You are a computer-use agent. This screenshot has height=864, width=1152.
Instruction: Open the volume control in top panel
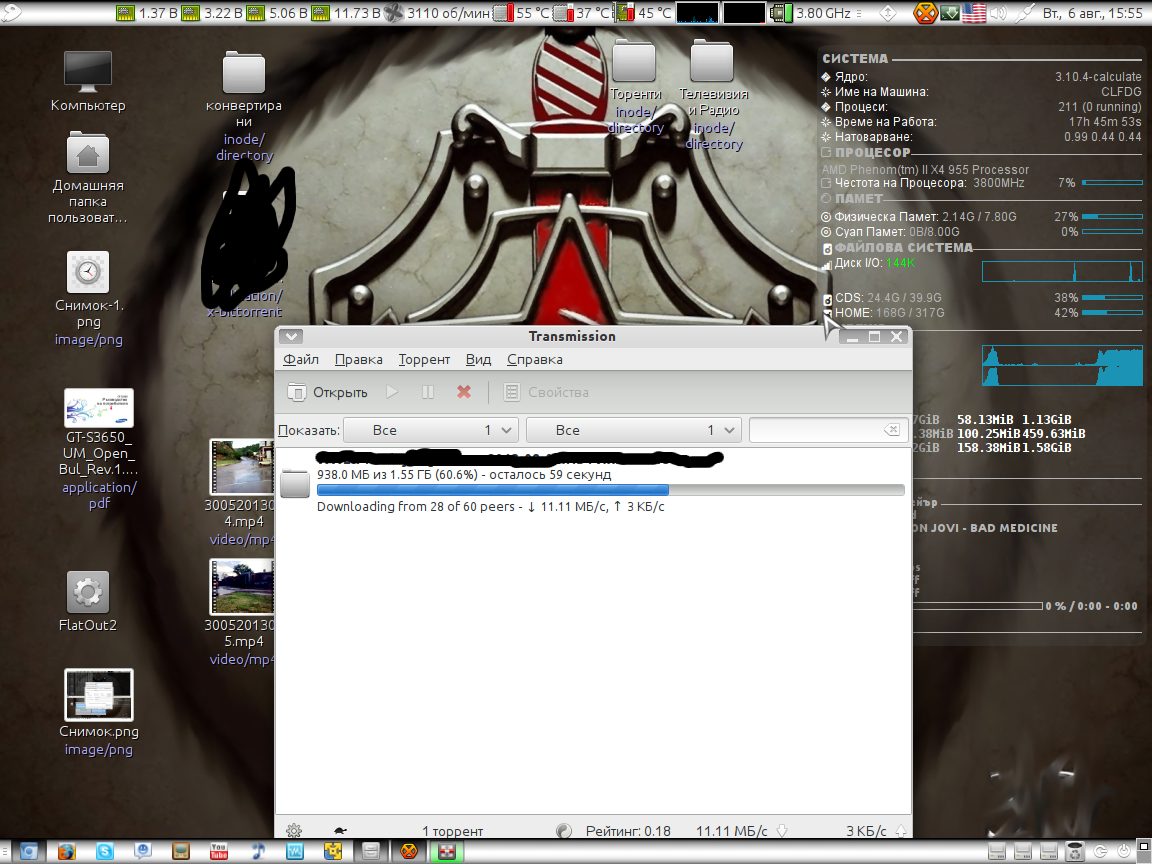tap(997, 12)
